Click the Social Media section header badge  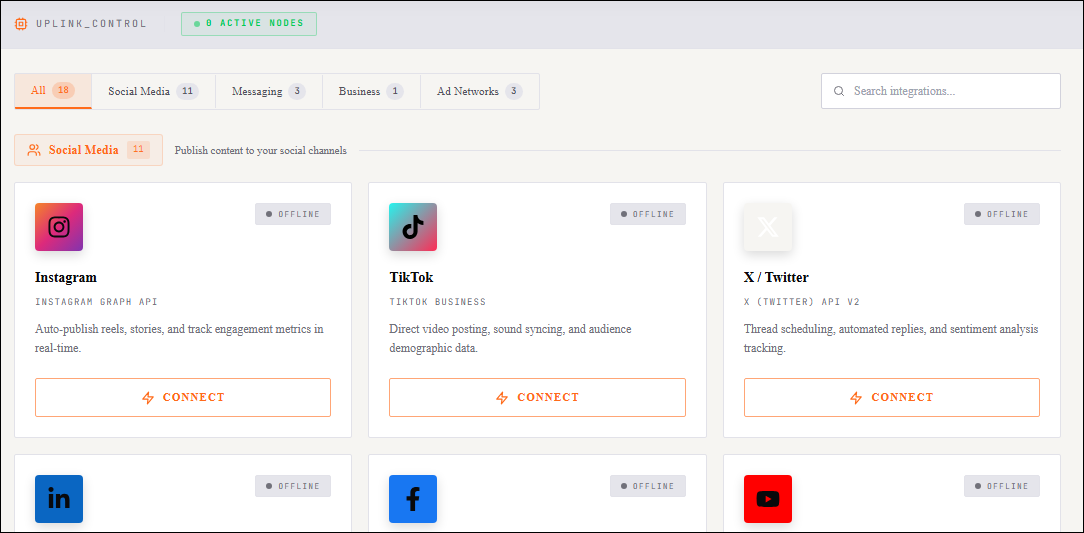[88, 150]
